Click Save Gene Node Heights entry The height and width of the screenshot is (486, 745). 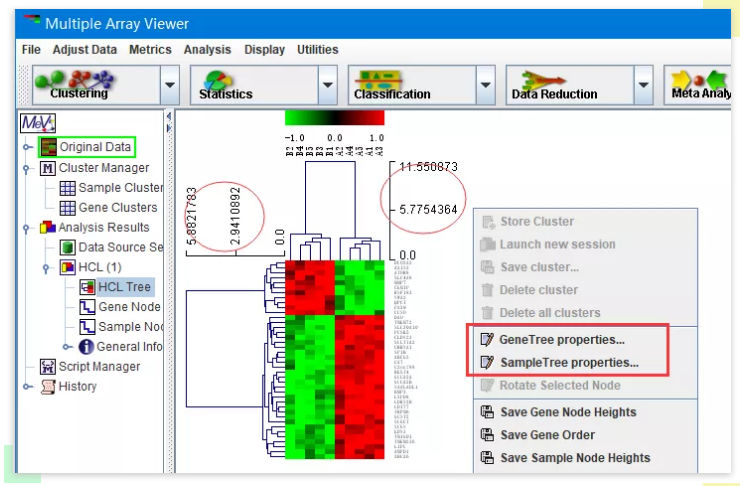(x=568, y=412)
